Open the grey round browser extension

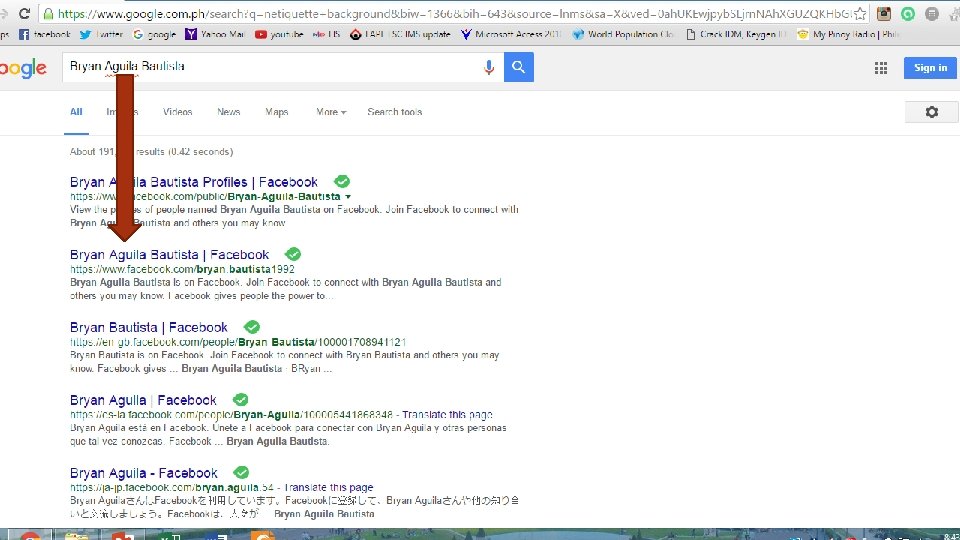coord(932,13)
